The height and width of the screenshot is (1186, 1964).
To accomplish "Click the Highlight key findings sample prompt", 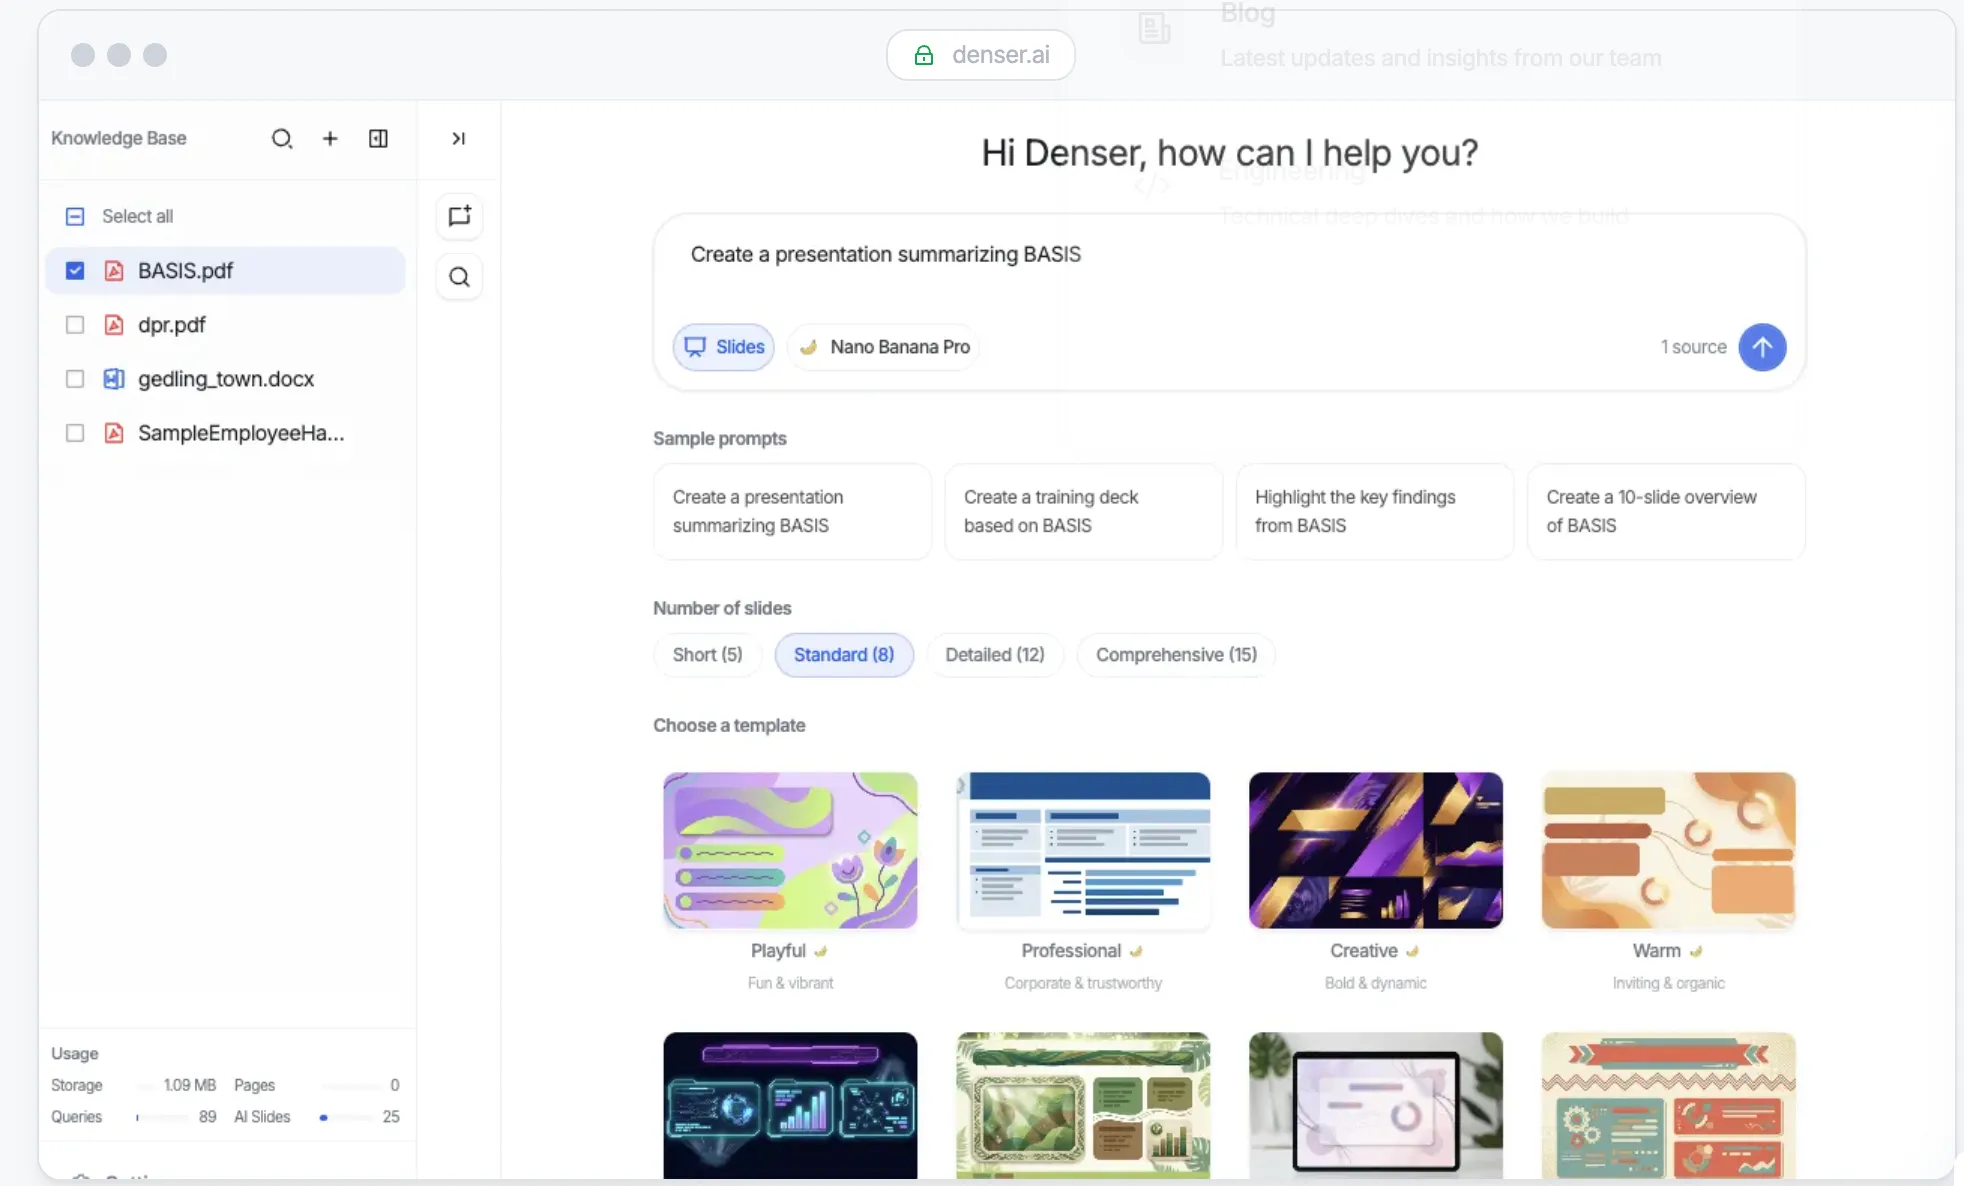I will pos(1375,511).
